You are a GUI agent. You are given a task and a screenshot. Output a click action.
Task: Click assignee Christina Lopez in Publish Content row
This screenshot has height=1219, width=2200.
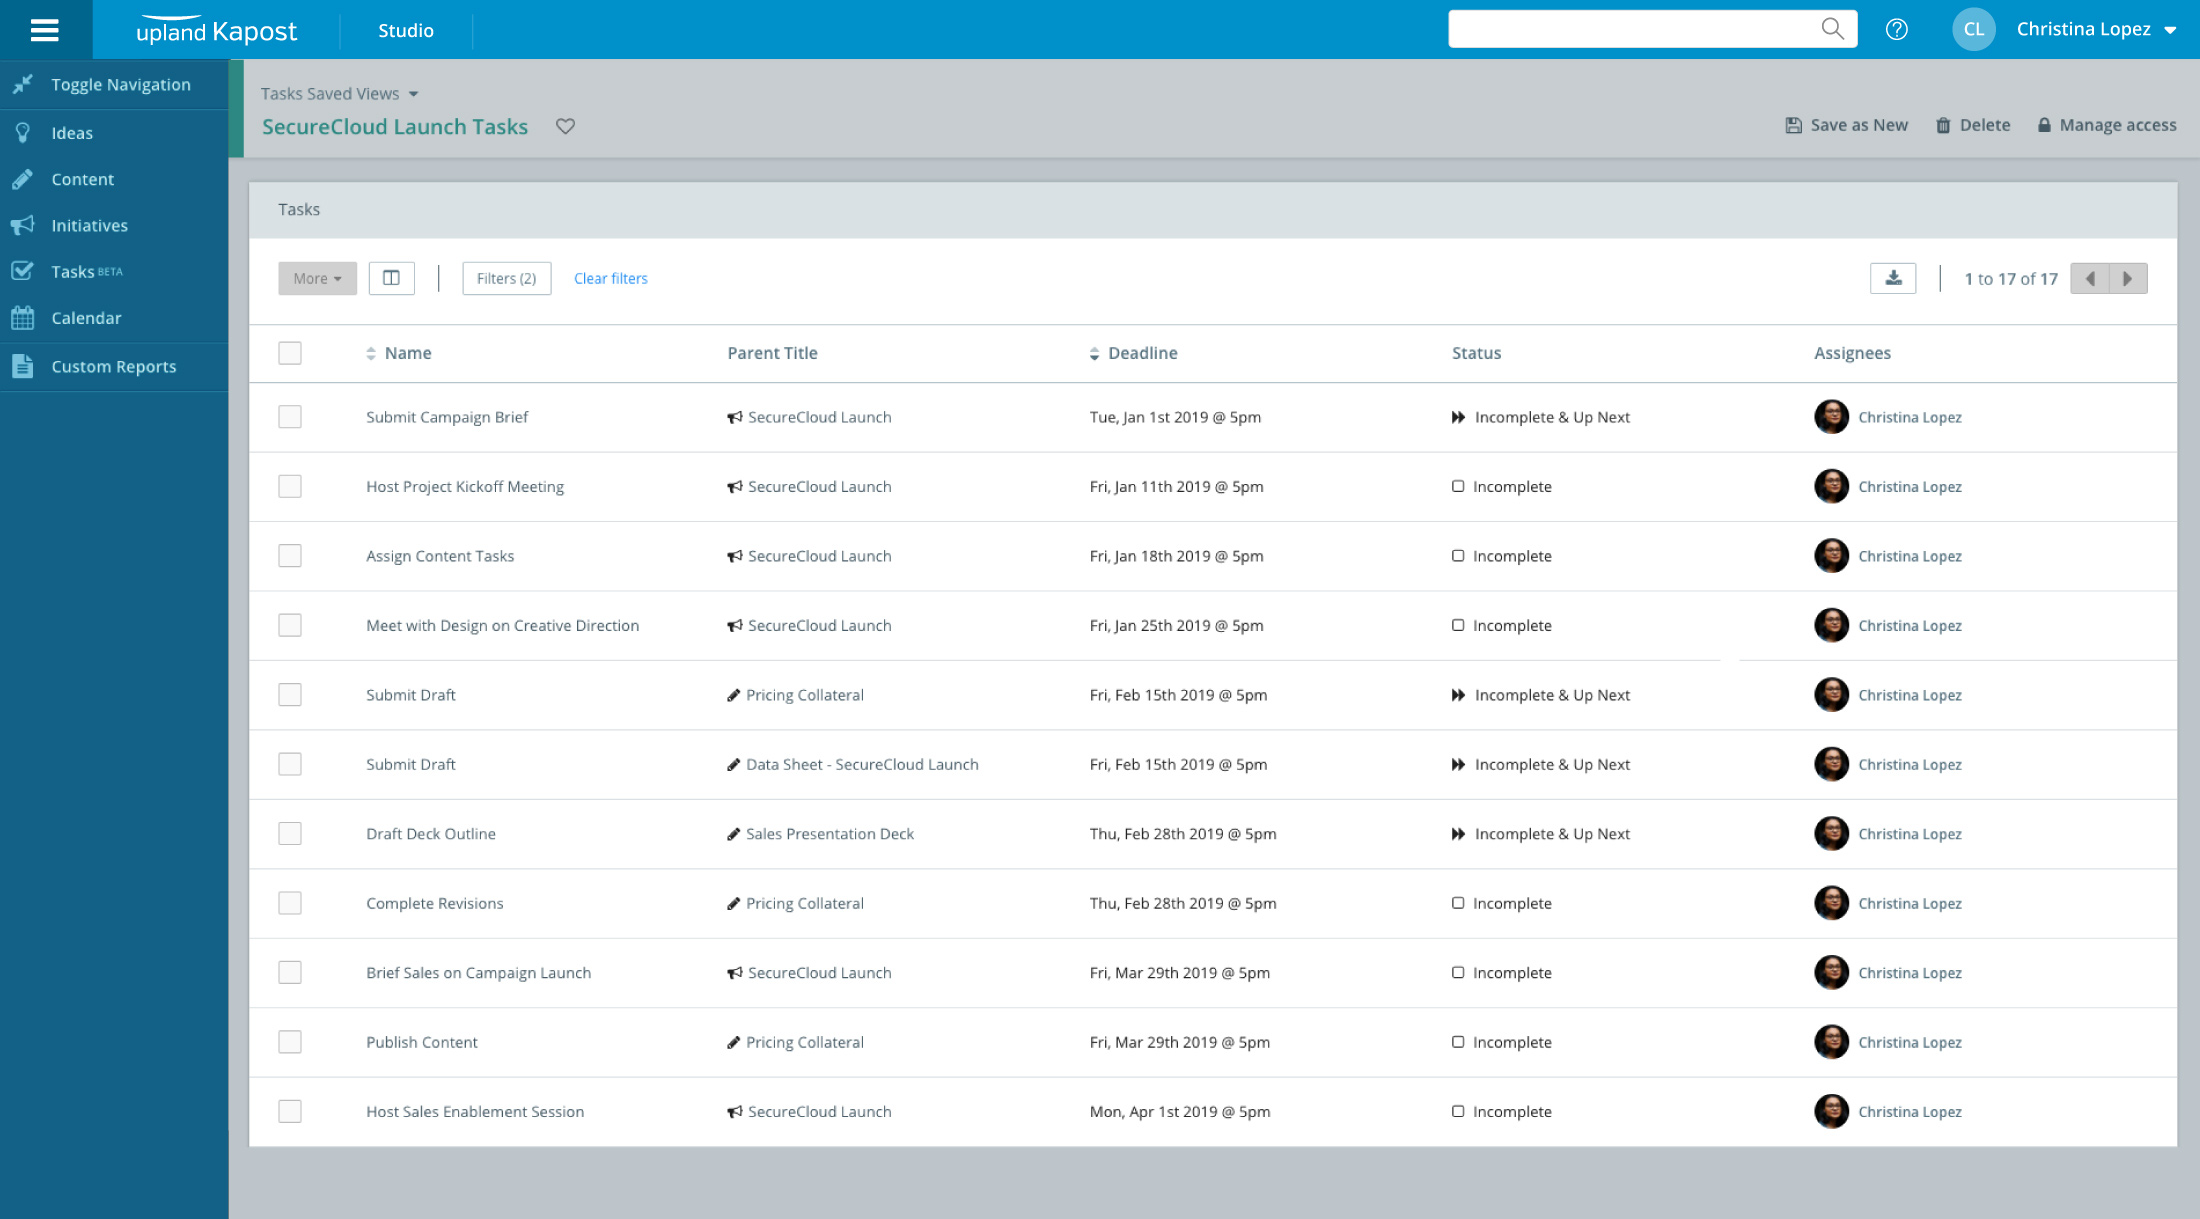tap(1909, 1042)
